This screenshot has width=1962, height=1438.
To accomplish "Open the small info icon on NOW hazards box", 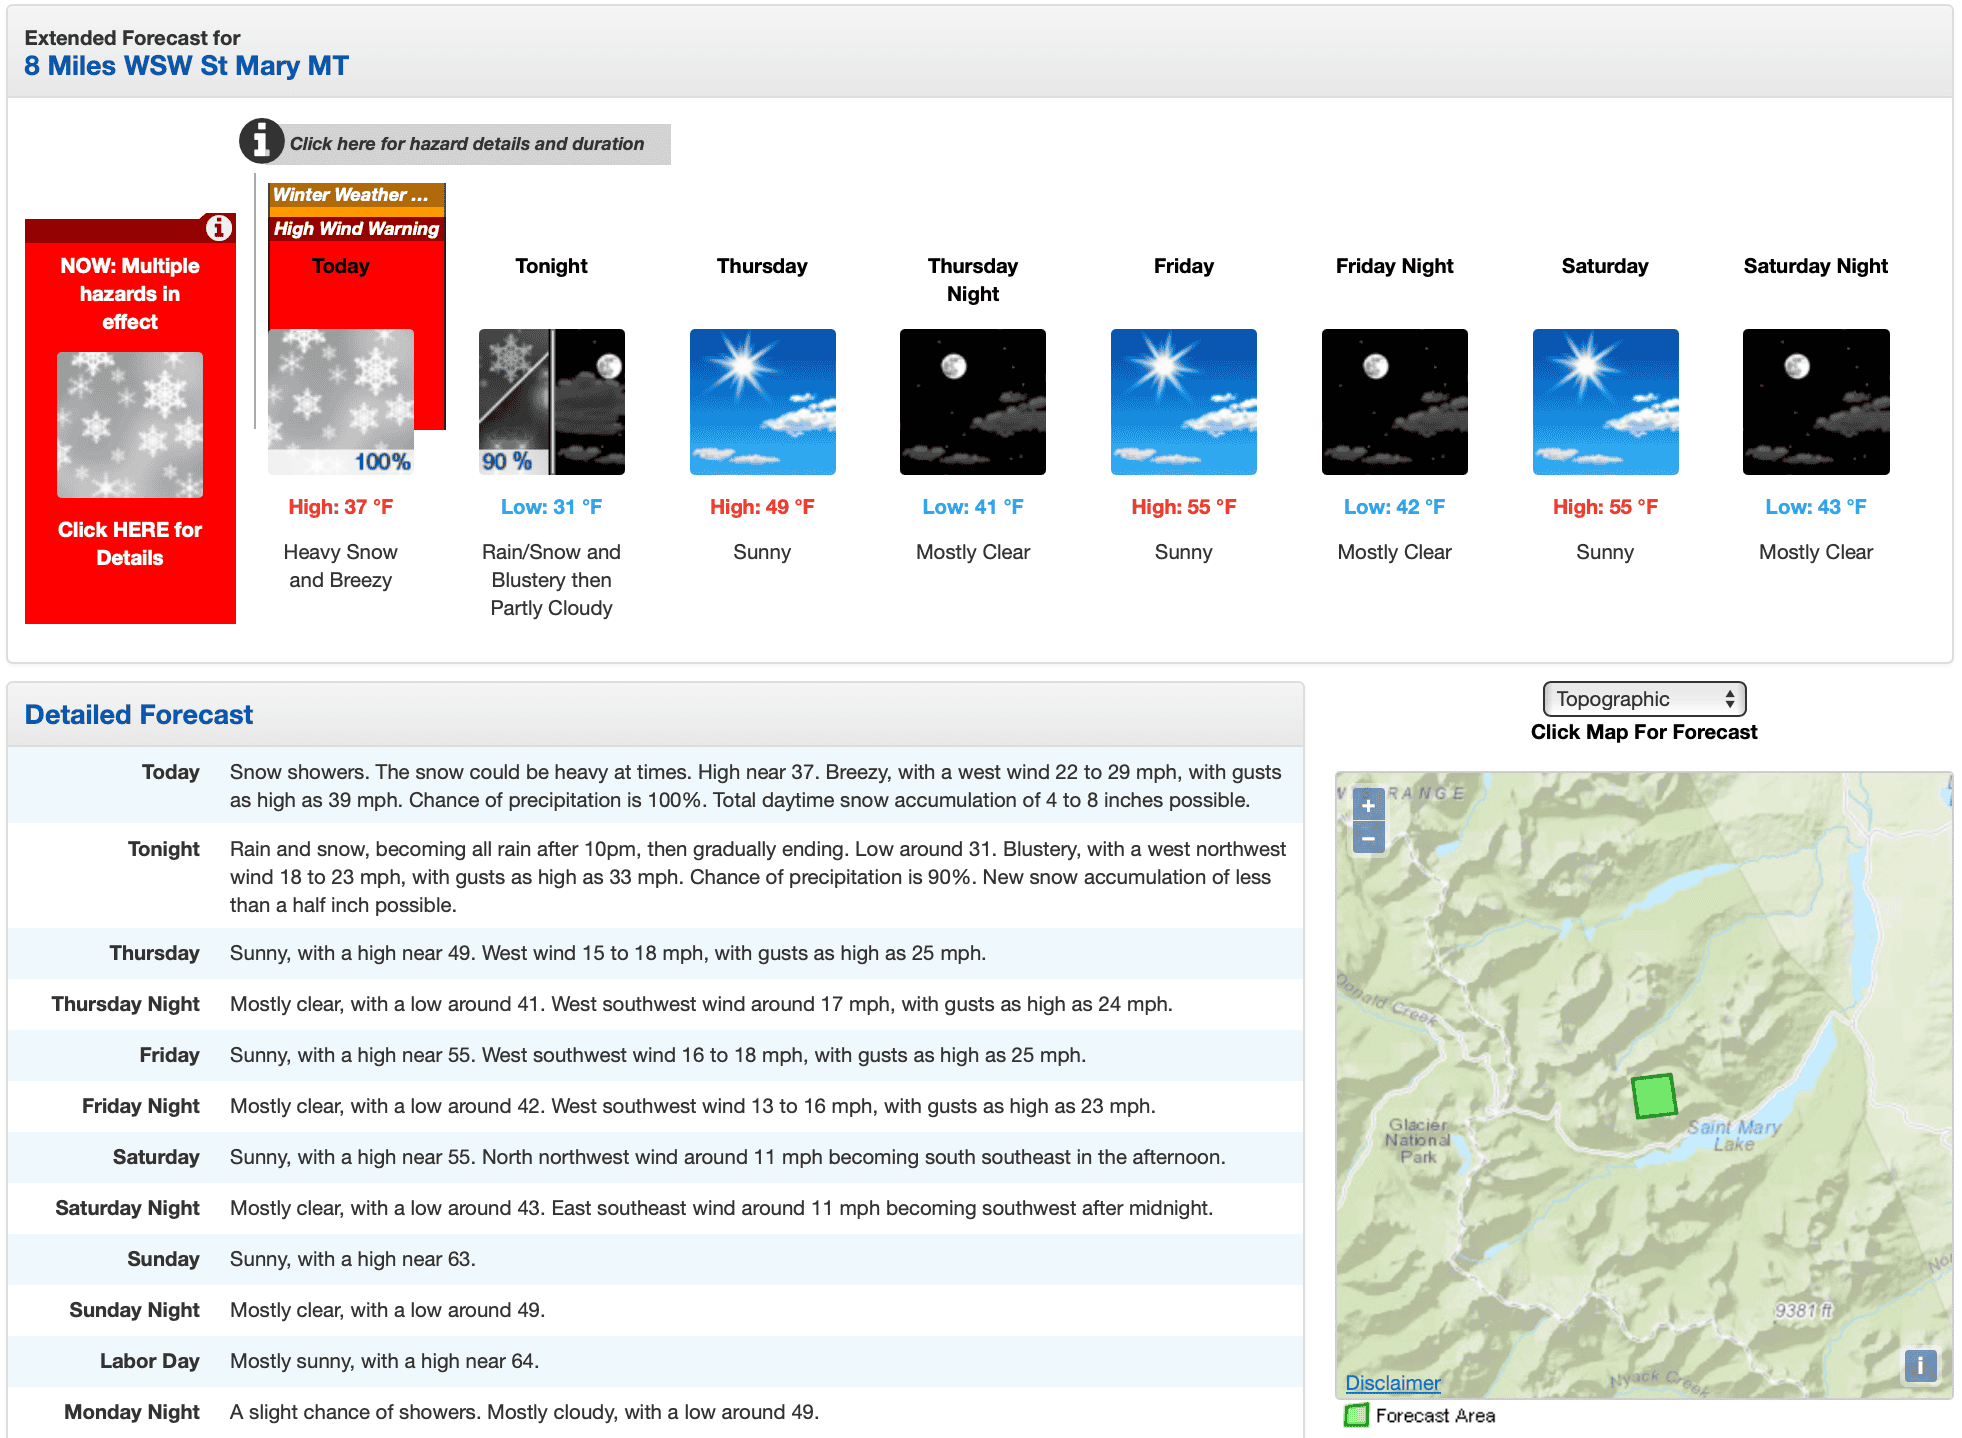I will [x=218, y=228].
